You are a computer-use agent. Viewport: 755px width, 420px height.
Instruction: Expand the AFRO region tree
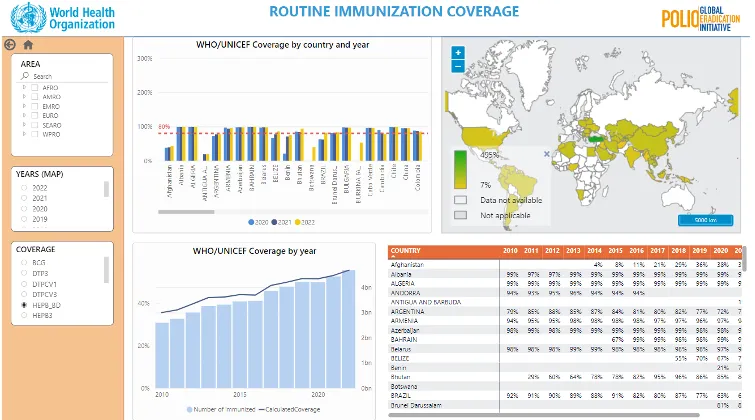(x=24, y=88)
